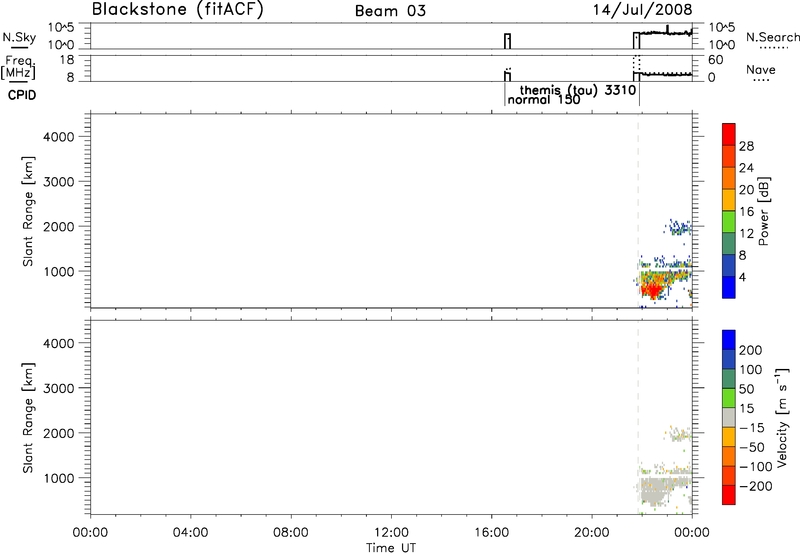
Task: Click the 'Freq. [MHz]' axis label
Action: pos(19,67)
